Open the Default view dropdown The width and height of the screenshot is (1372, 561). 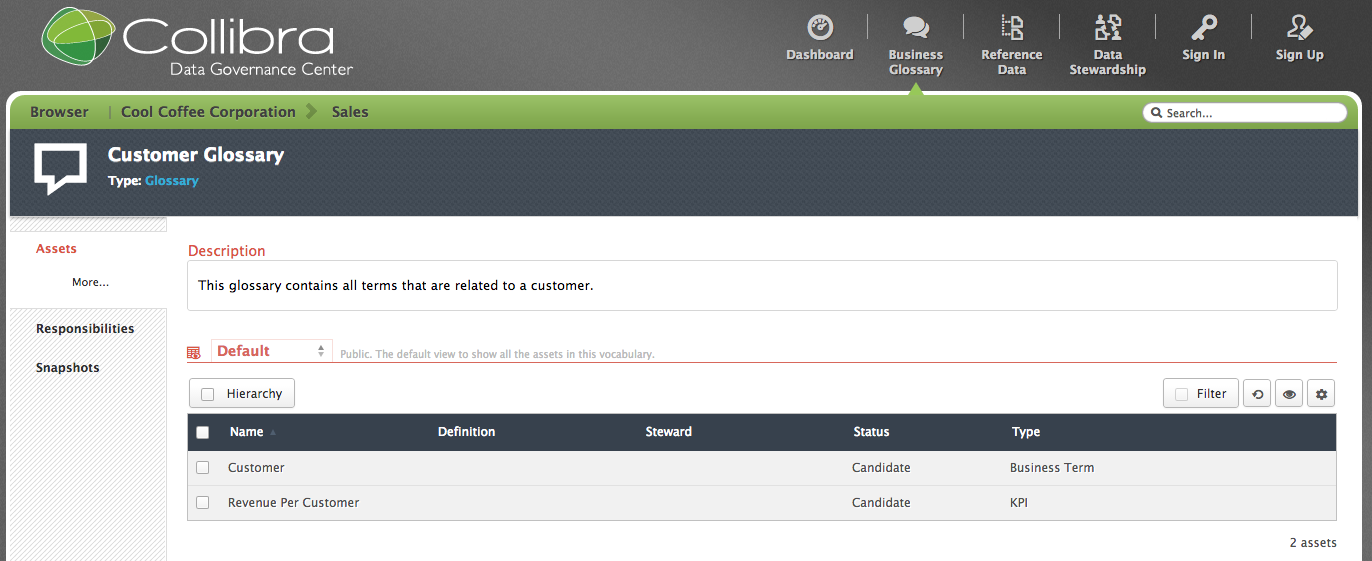coord(271,351)
